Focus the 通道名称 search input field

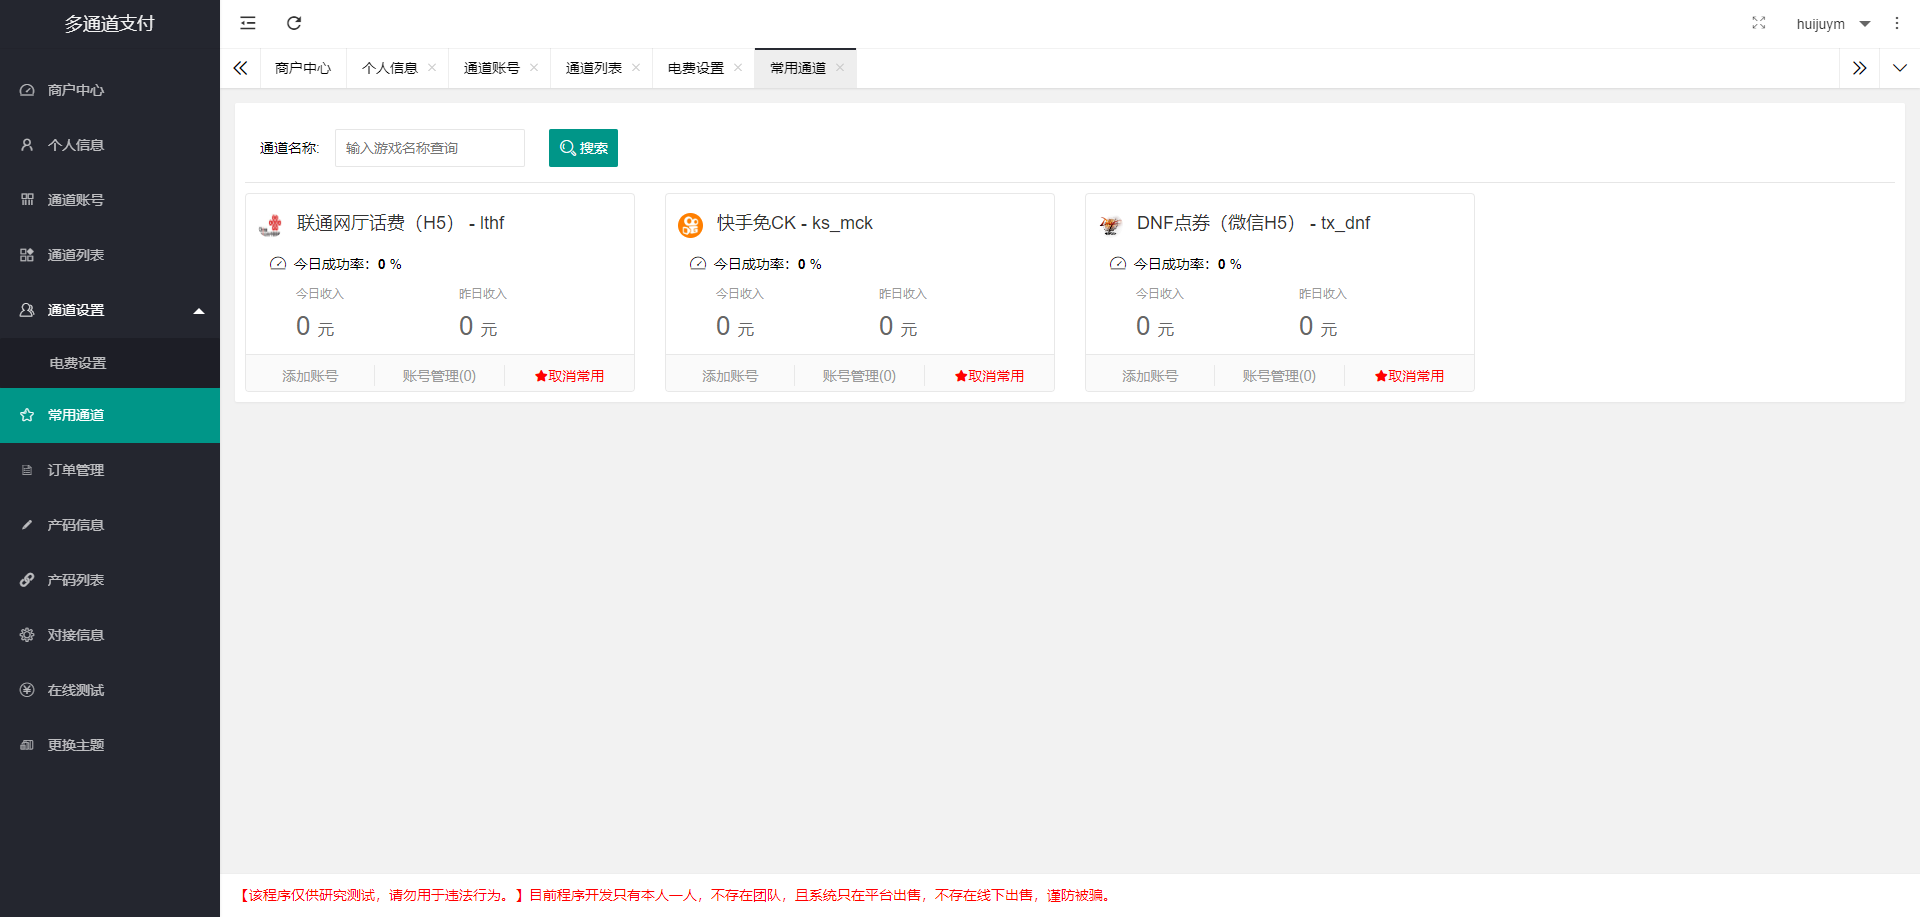[x=430, y=148]
